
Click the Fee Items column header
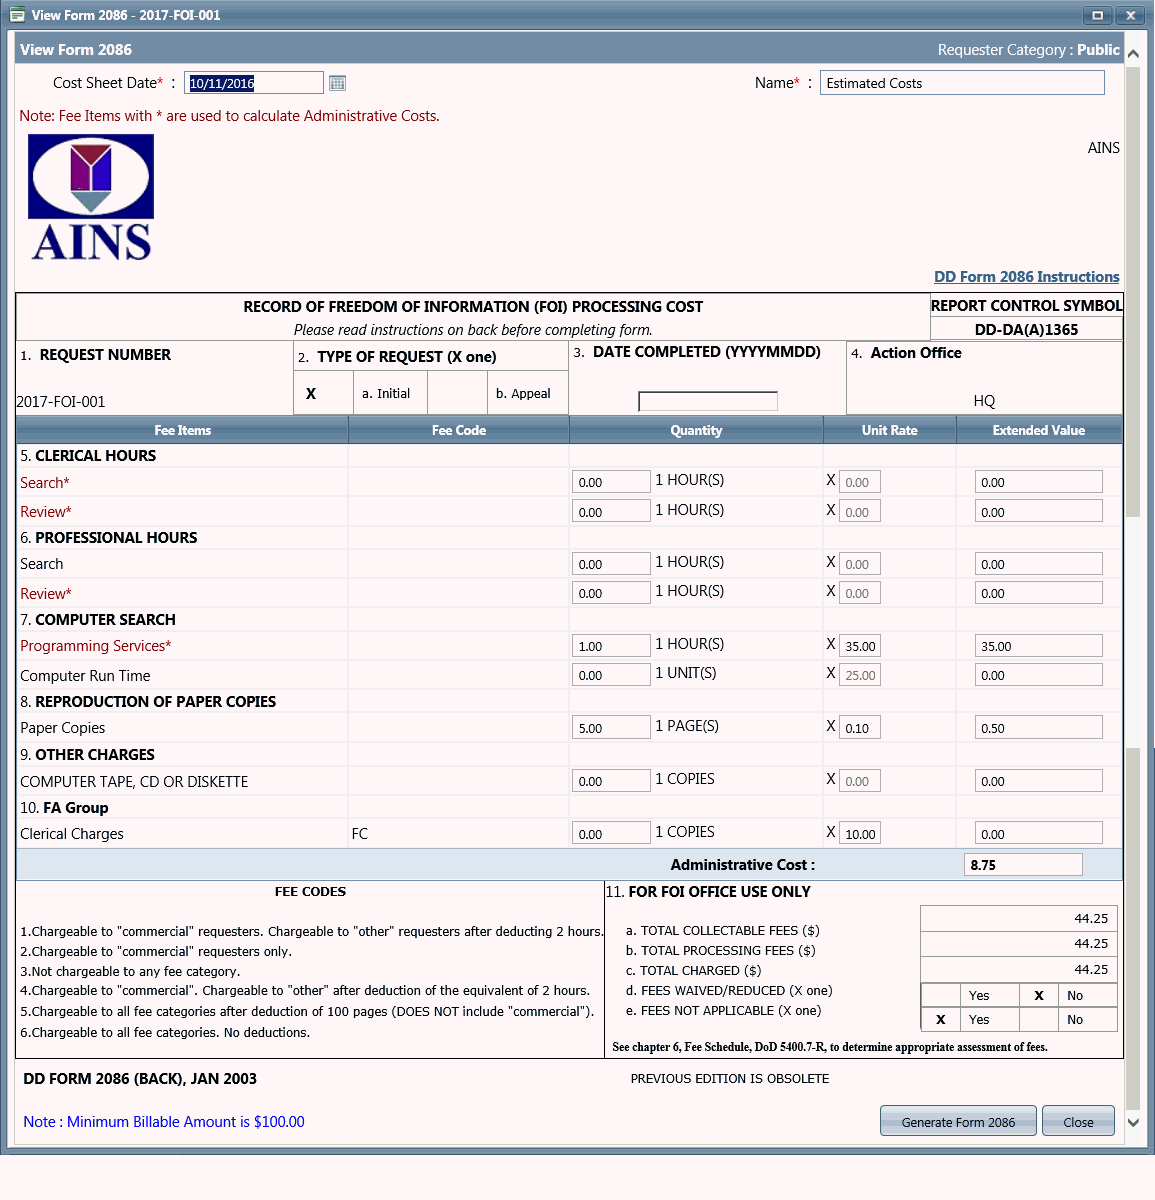(x=183, y=430)
